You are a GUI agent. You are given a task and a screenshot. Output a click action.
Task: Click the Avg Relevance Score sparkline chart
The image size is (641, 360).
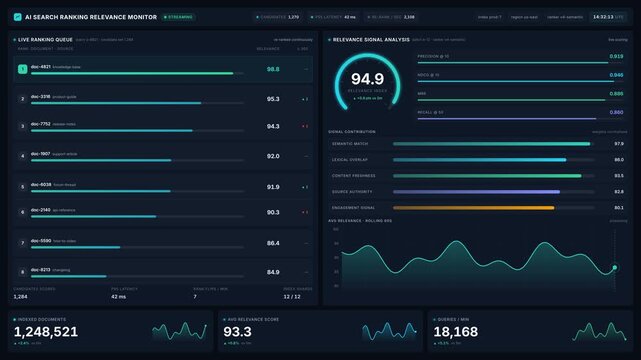click(389, 331)
